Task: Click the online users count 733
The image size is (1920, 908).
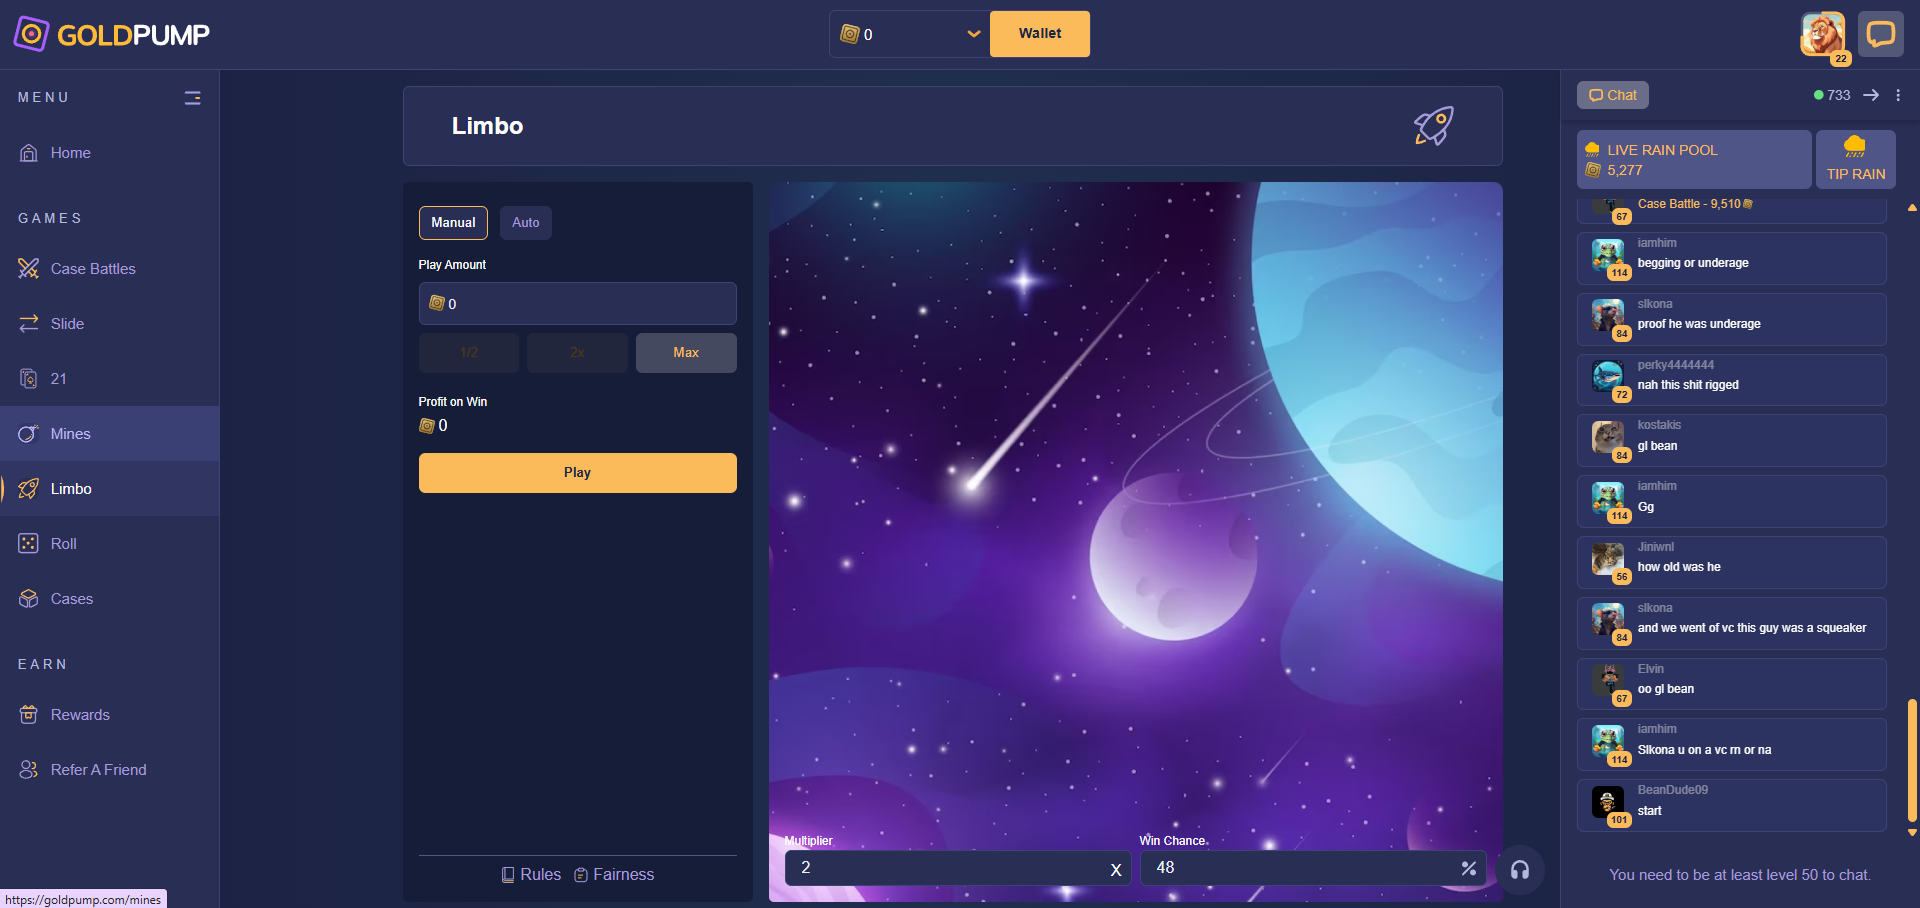Action: pos(1832,95)
